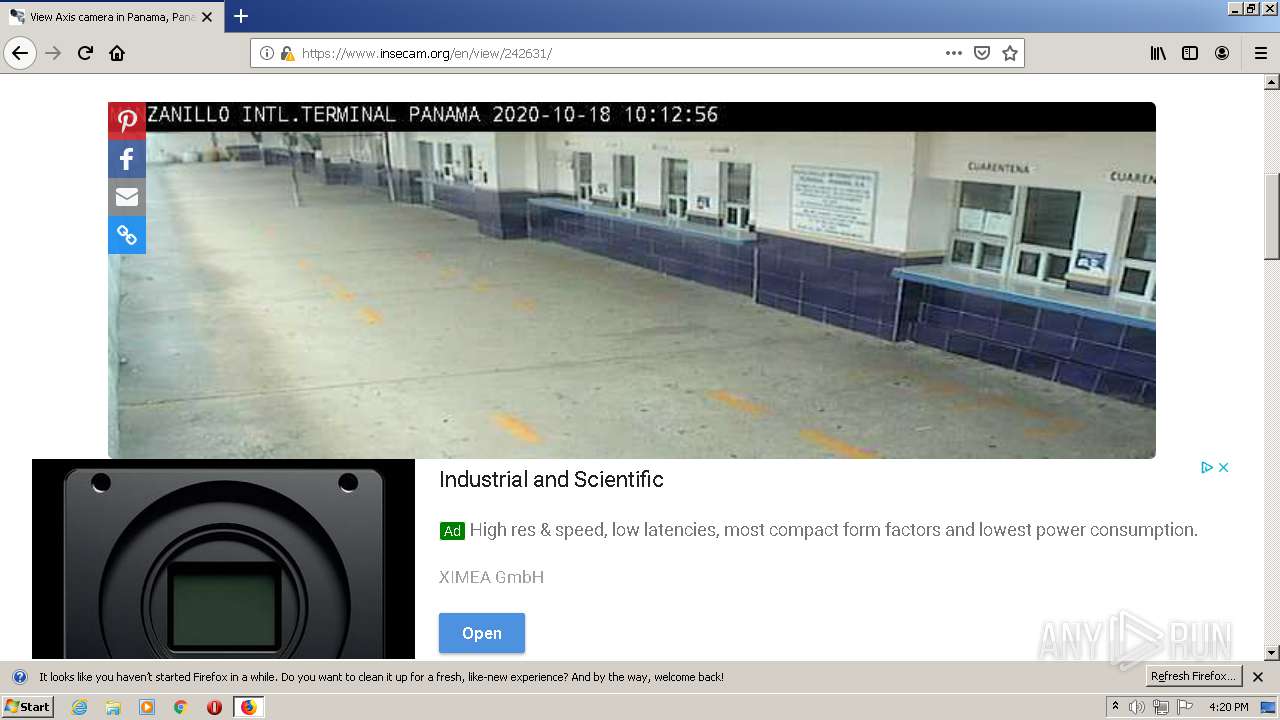The image size is (1280, 720).
Task: Click the page scrollbar down arrow
Action: click(1272, 652)
